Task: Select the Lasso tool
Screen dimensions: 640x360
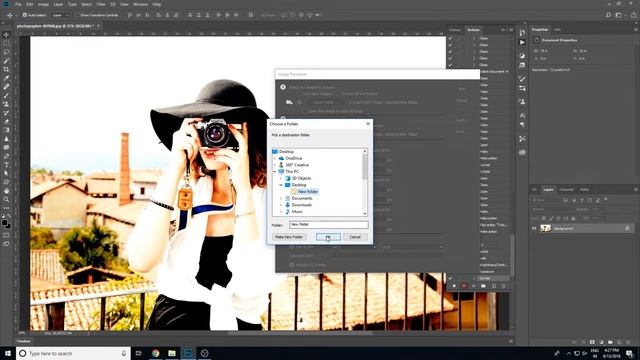Action: [x=6, y=52]
